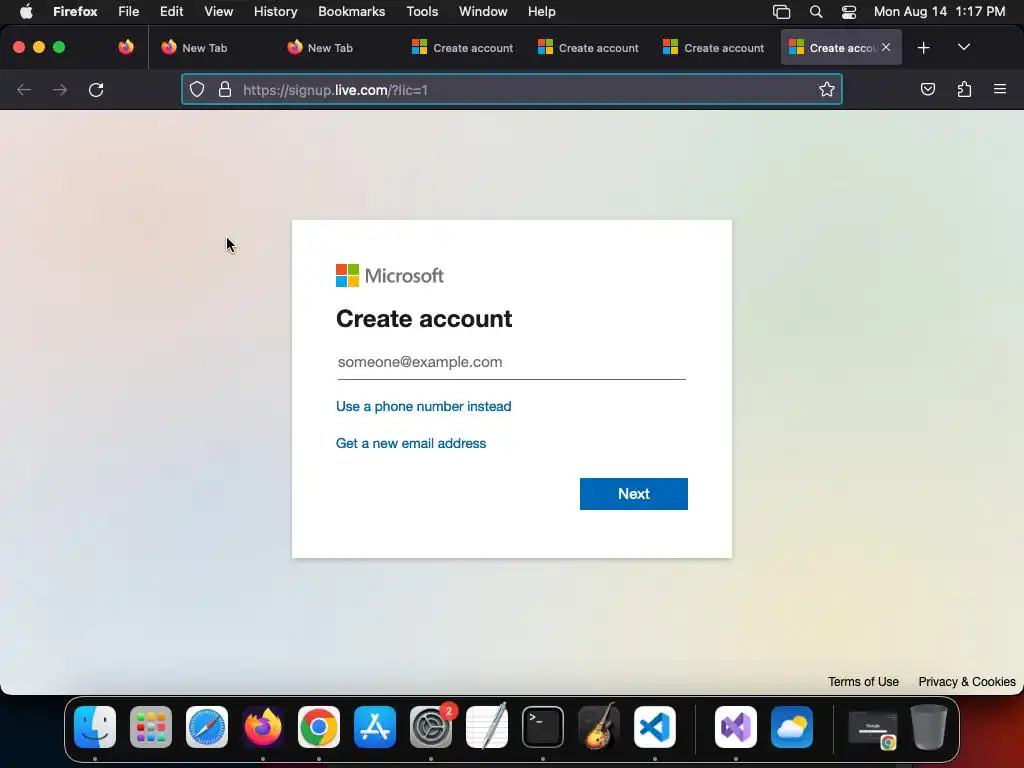View site security lock info
This screenshot has width=1024, height=768.
[x=225, y=89]
